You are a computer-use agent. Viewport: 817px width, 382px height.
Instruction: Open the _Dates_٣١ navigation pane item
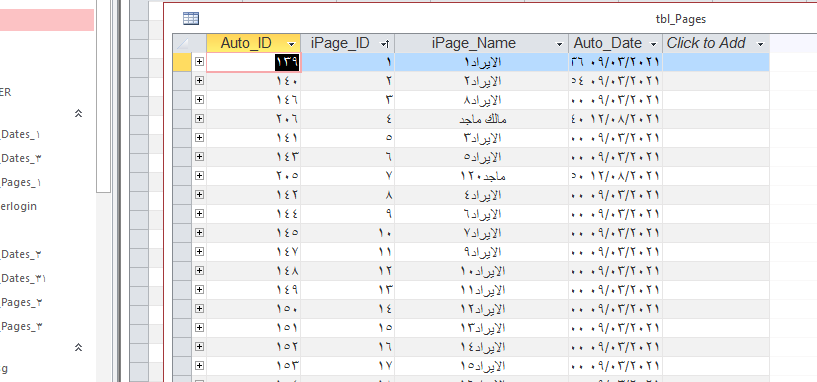pos(23,278)
